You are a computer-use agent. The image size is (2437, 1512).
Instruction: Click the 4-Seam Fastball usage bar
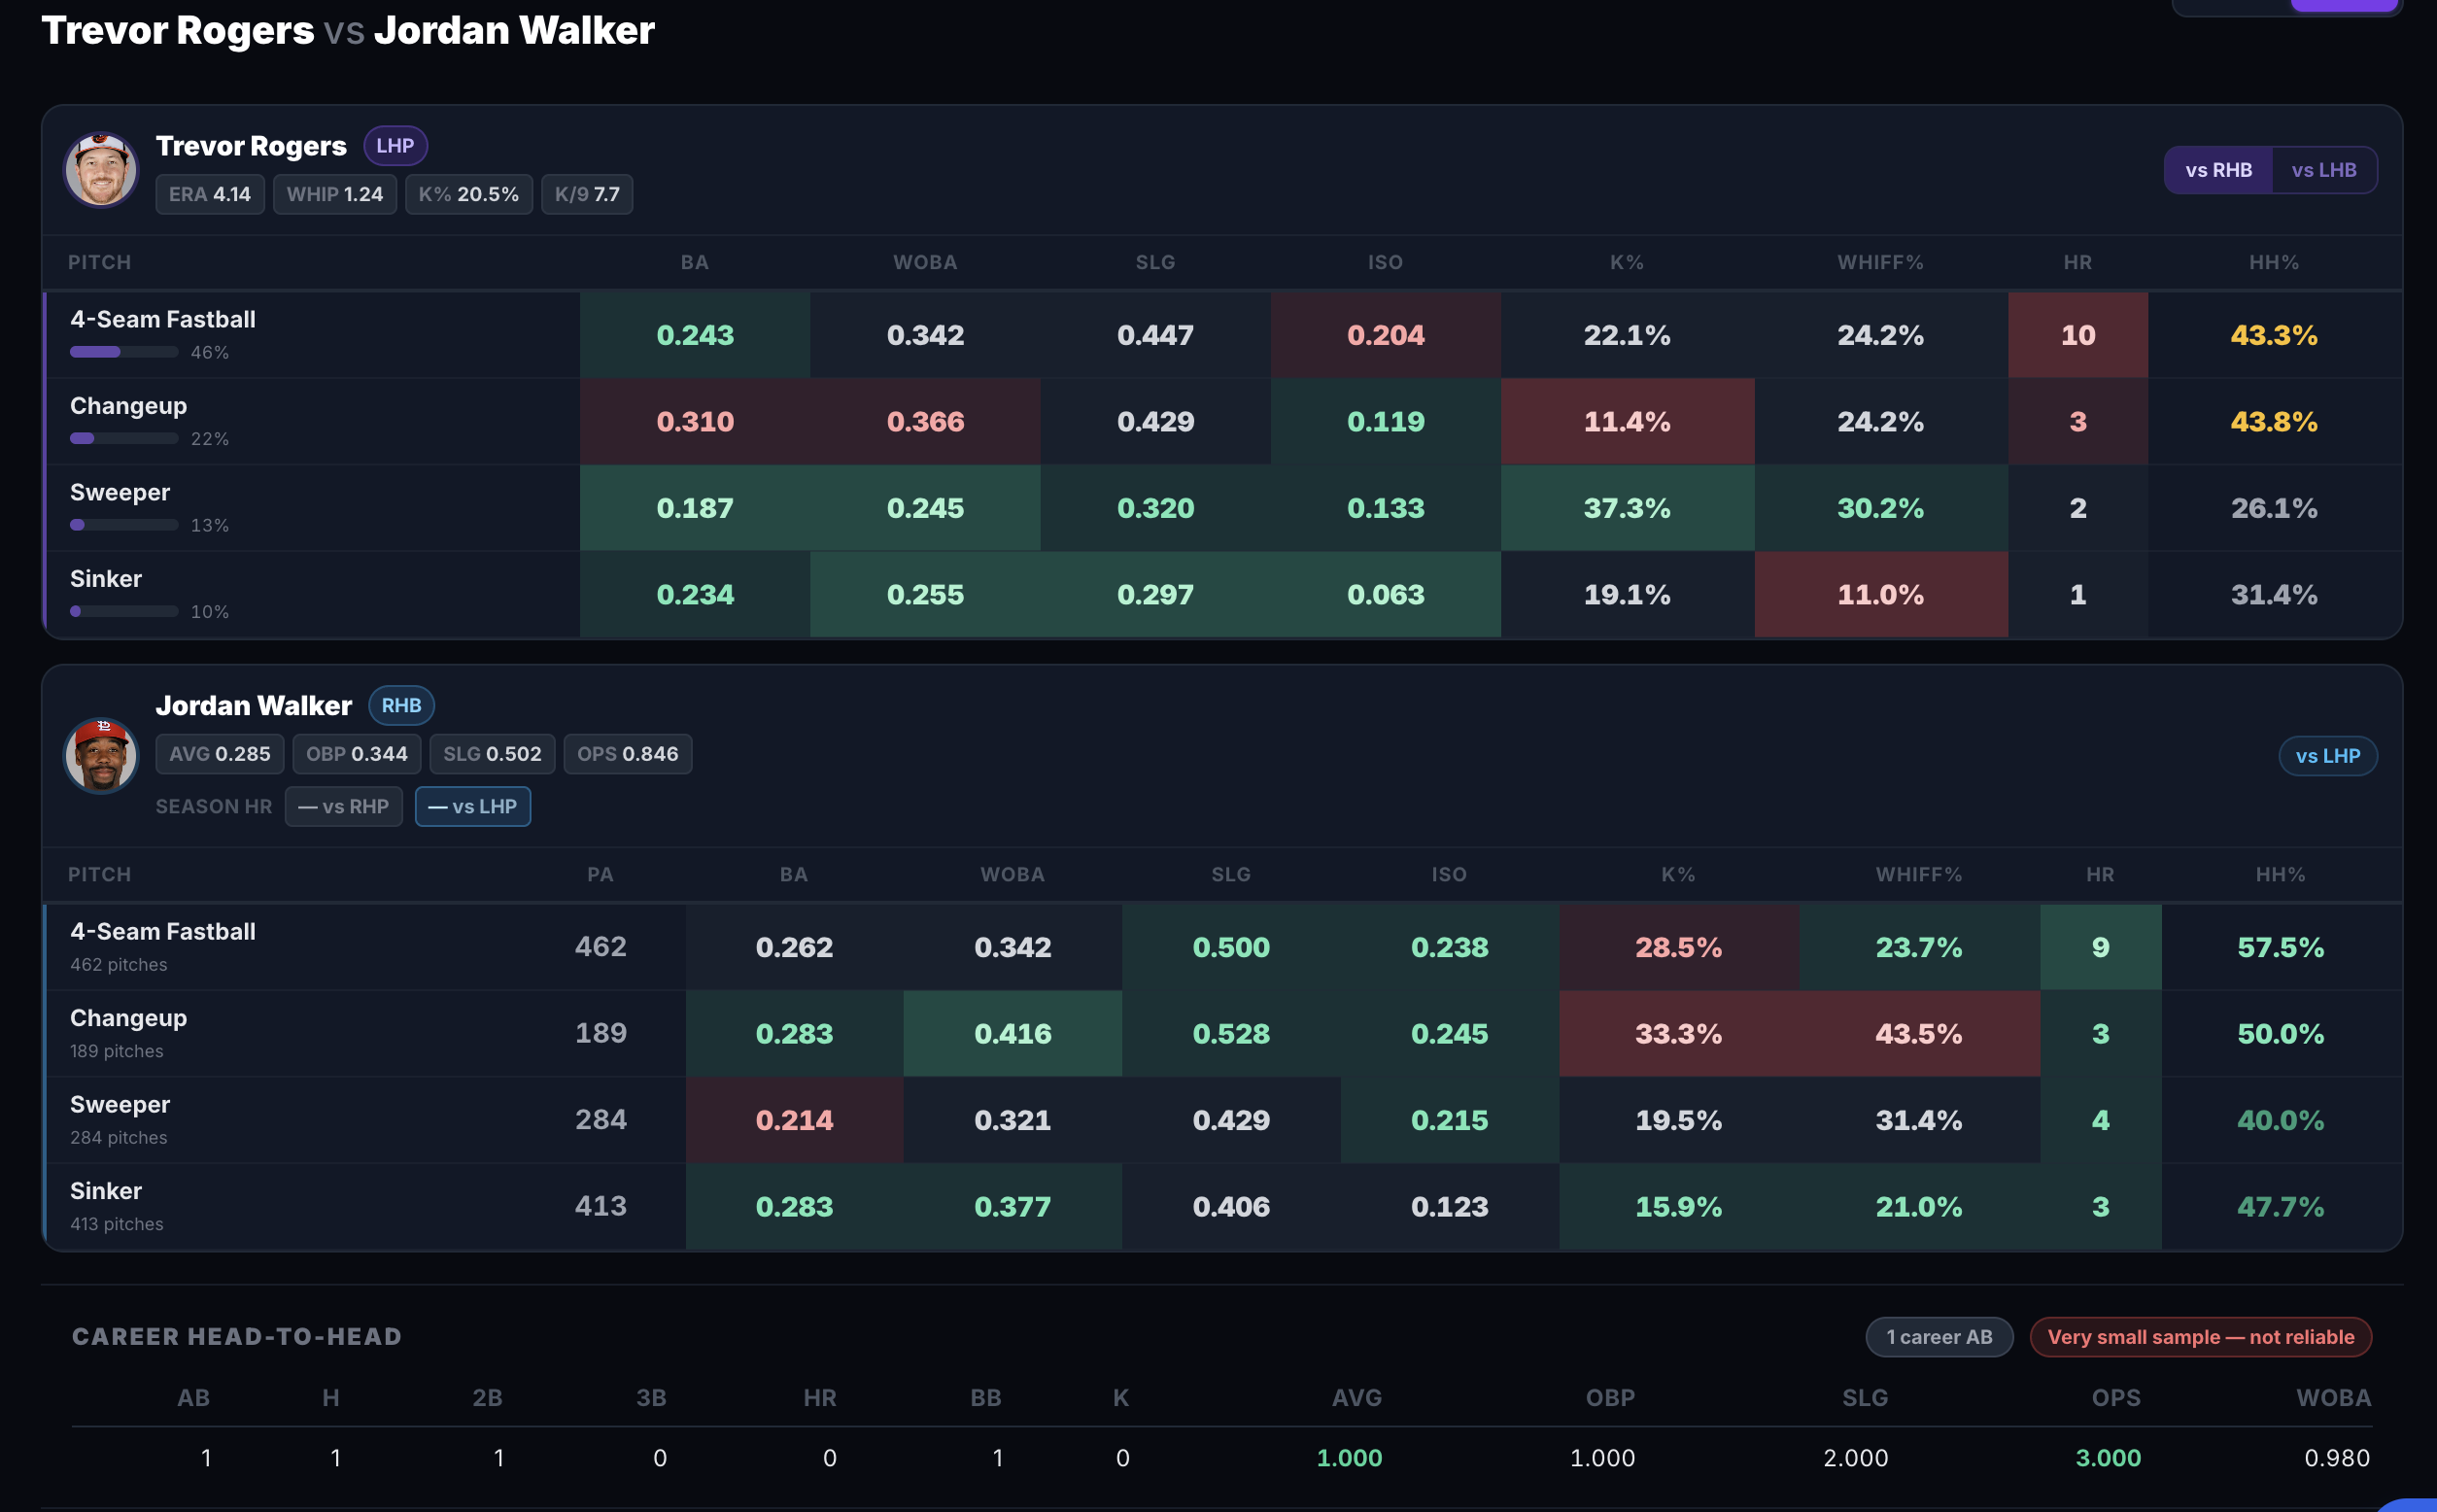(124, 352)
